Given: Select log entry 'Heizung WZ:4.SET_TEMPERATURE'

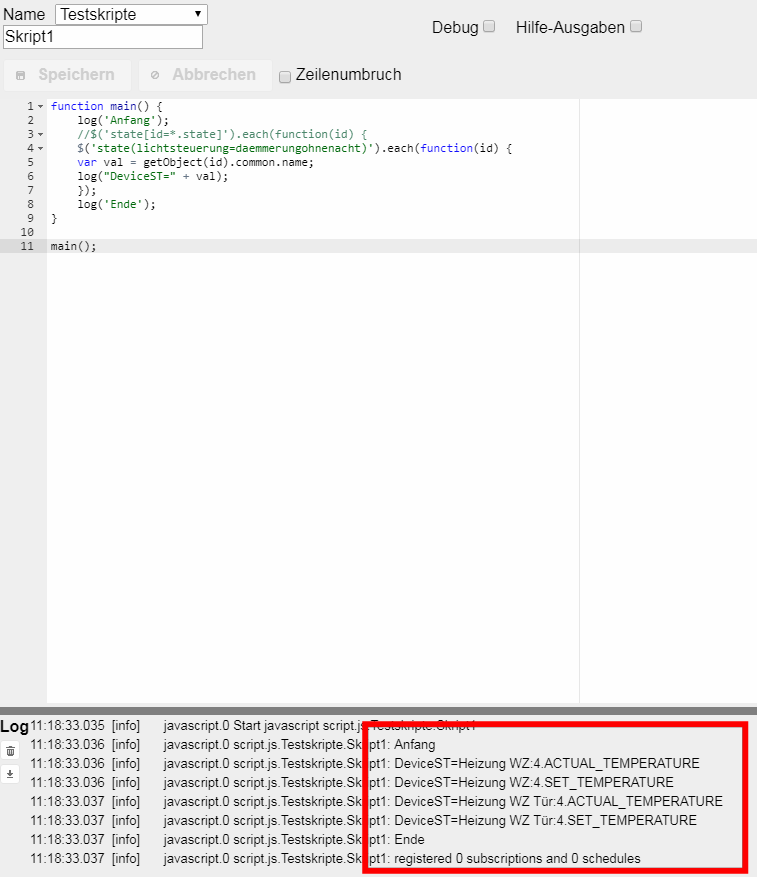Looking at the screenshot, I should click(352, 782).
